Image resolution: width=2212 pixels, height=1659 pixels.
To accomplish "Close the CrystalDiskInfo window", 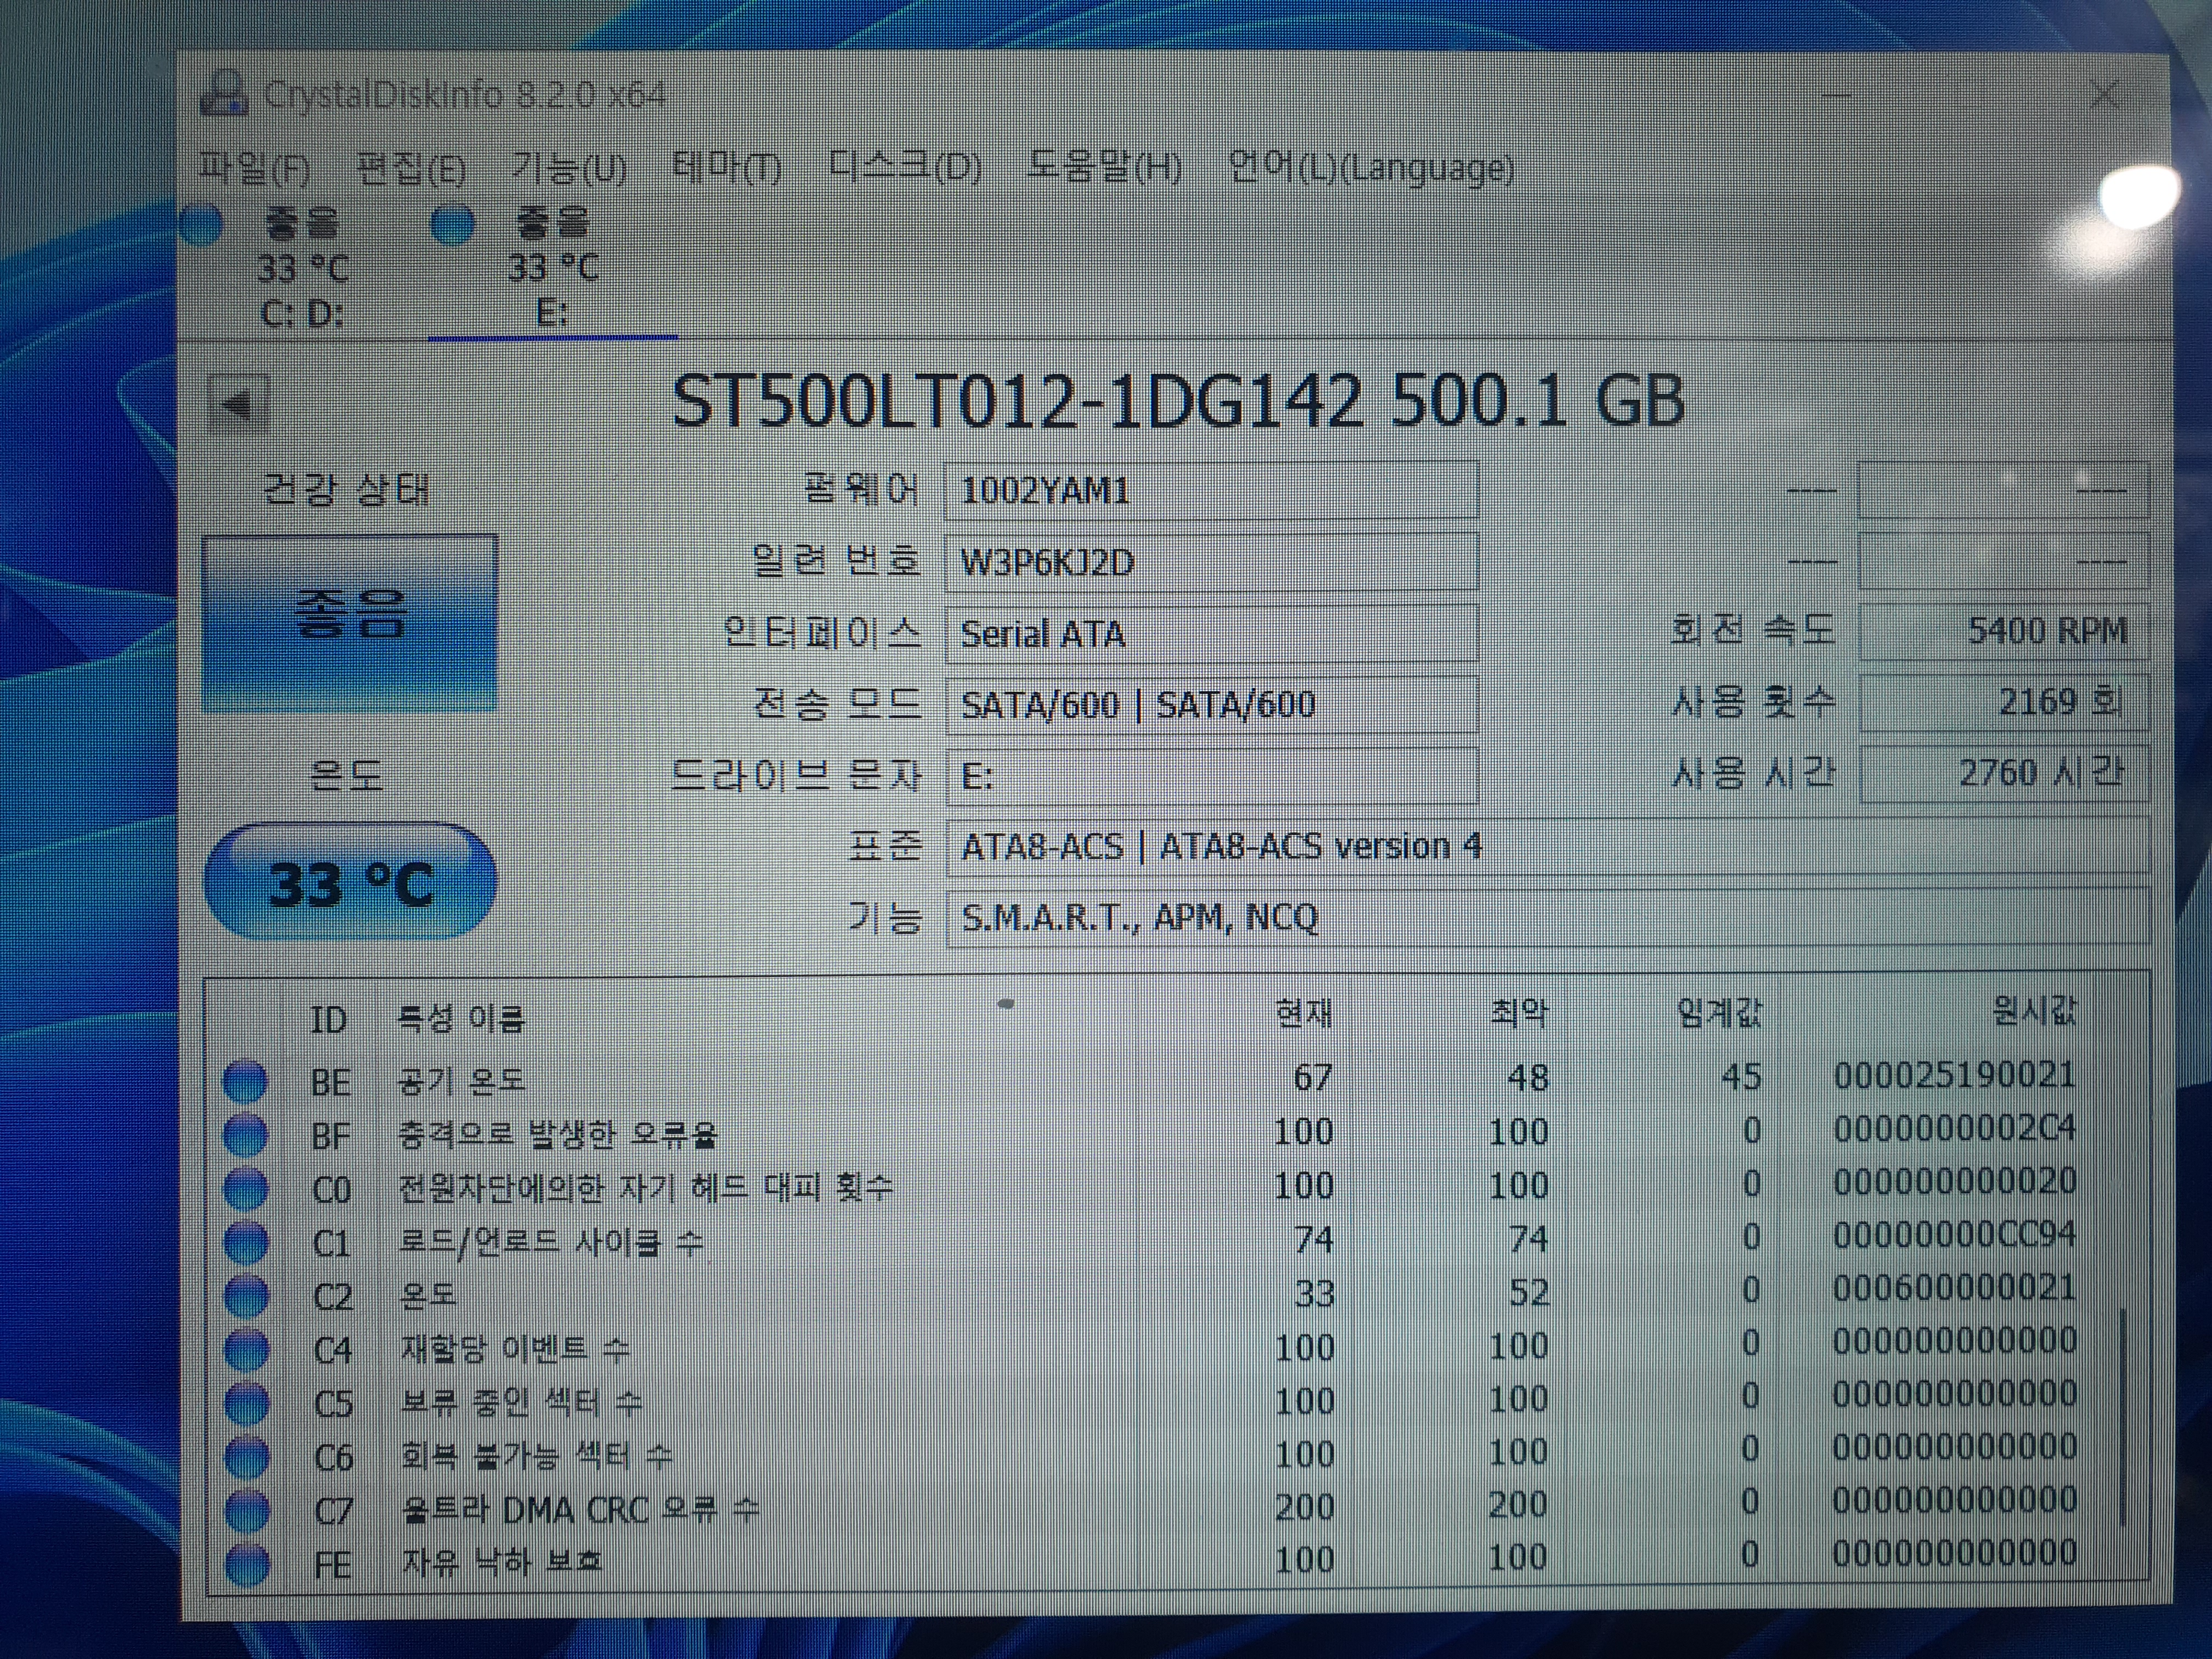I will (2104, 96).
